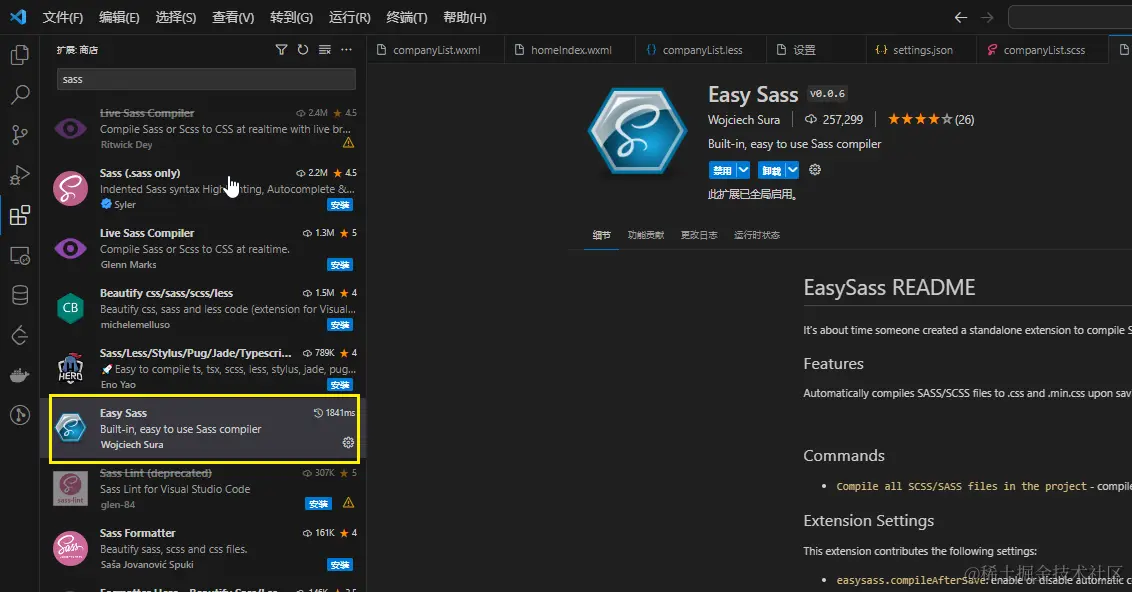Open the Run menu
This screenshot has height=592, width=1132.
coord(349,17)
